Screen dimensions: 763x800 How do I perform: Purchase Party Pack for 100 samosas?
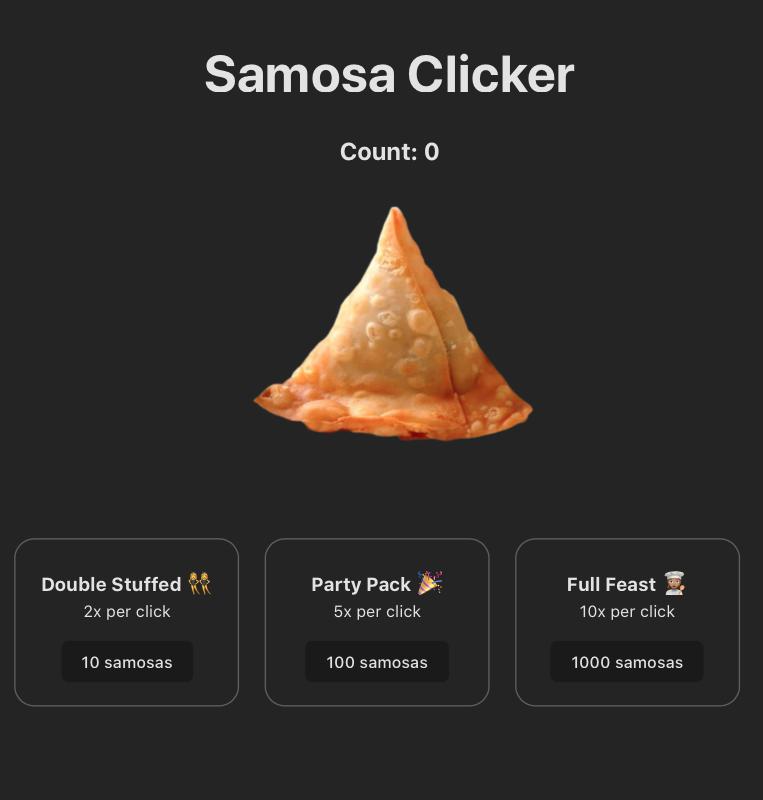pyautogui.click(x=377, y=662)
